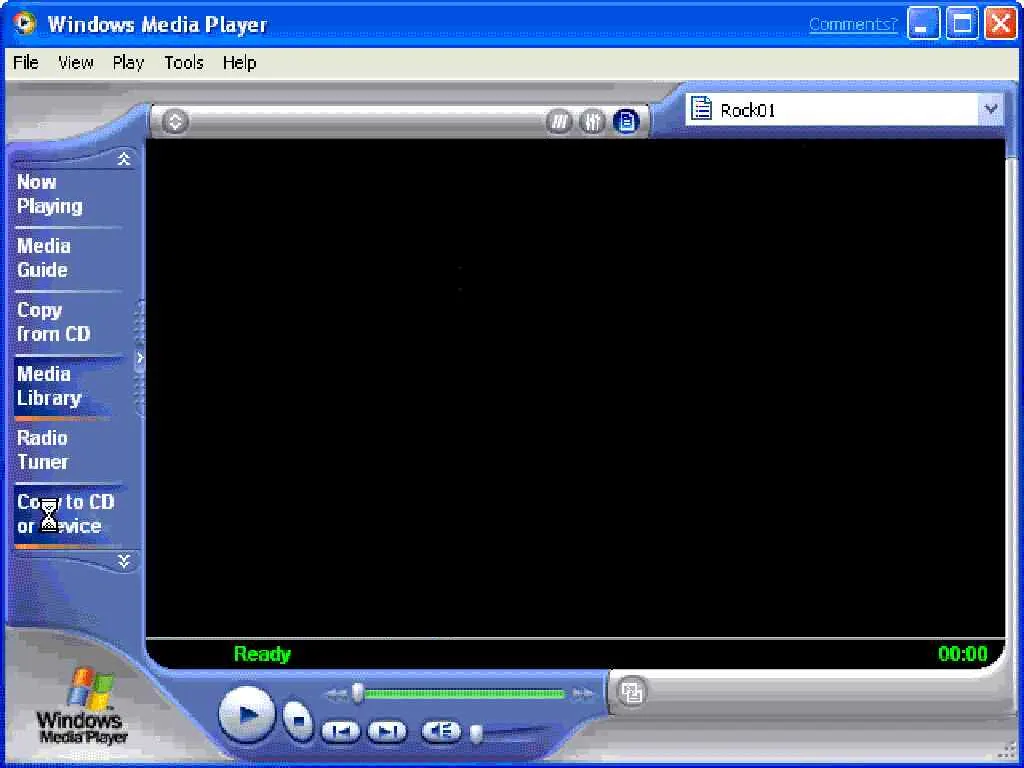Click the Play button
The width and height of the screenshot is (1024, 768).
tap(247, 714)
